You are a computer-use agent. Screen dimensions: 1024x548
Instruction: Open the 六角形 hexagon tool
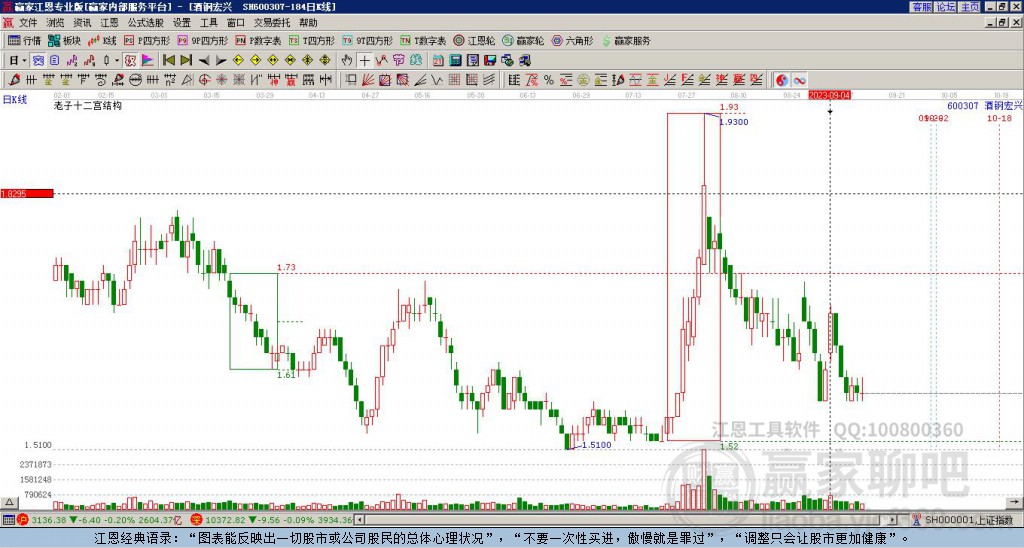point(572,40)
